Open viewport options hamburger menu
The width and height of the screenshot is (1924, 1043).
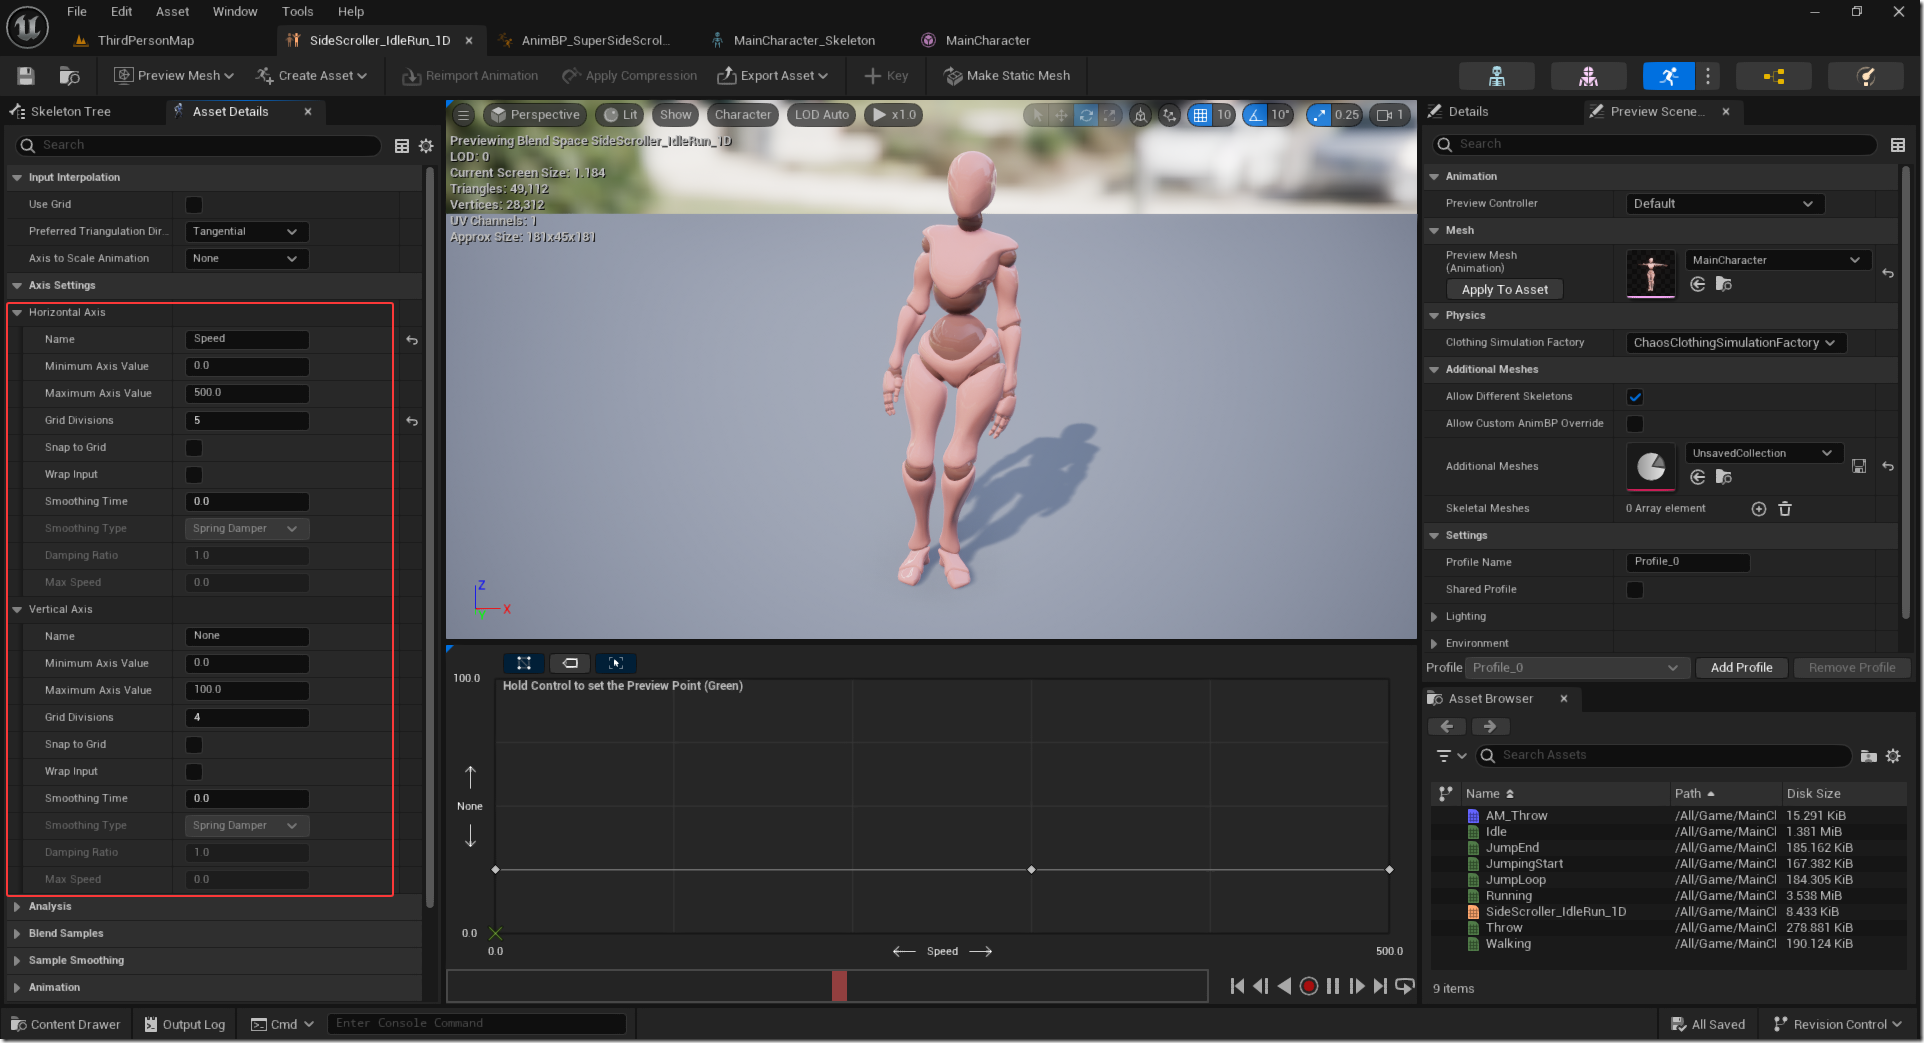(x=463, y=115)
